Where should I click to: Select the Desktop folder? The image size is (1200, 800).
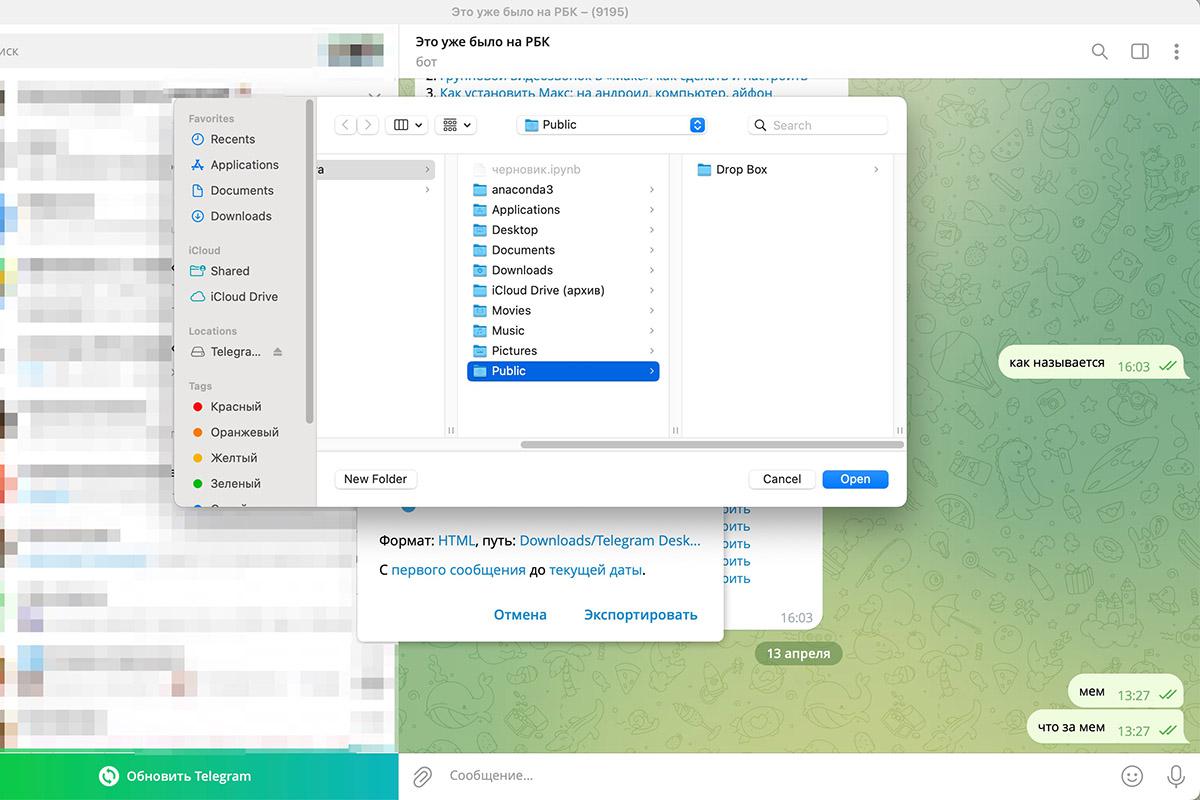(563, 230)
